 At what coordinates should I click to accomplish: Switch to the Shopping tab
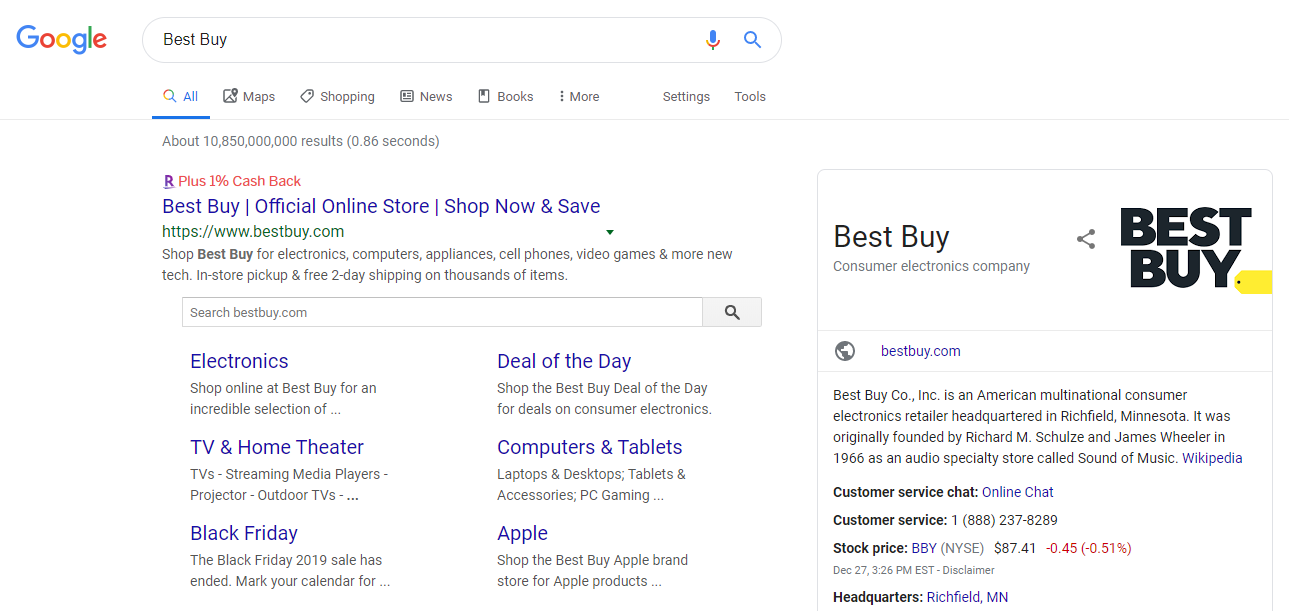tap(337, 96)
